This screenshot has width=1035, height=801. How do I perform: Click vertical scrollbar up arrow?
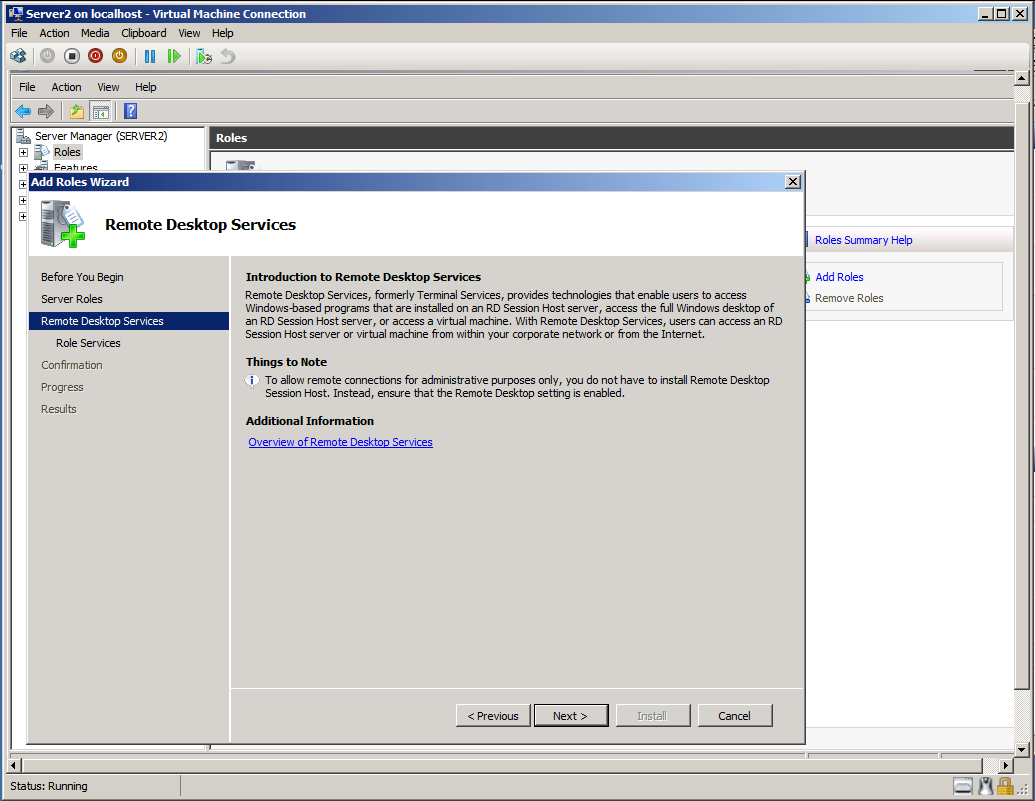click(x=1021, y=79)
